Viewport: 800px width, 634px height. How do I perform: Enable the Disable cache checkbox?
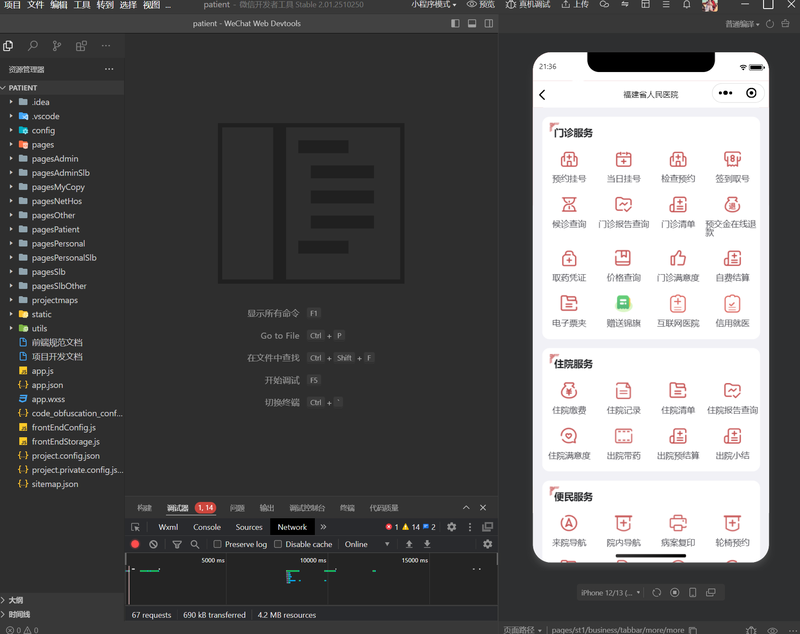tap(278, 544)
